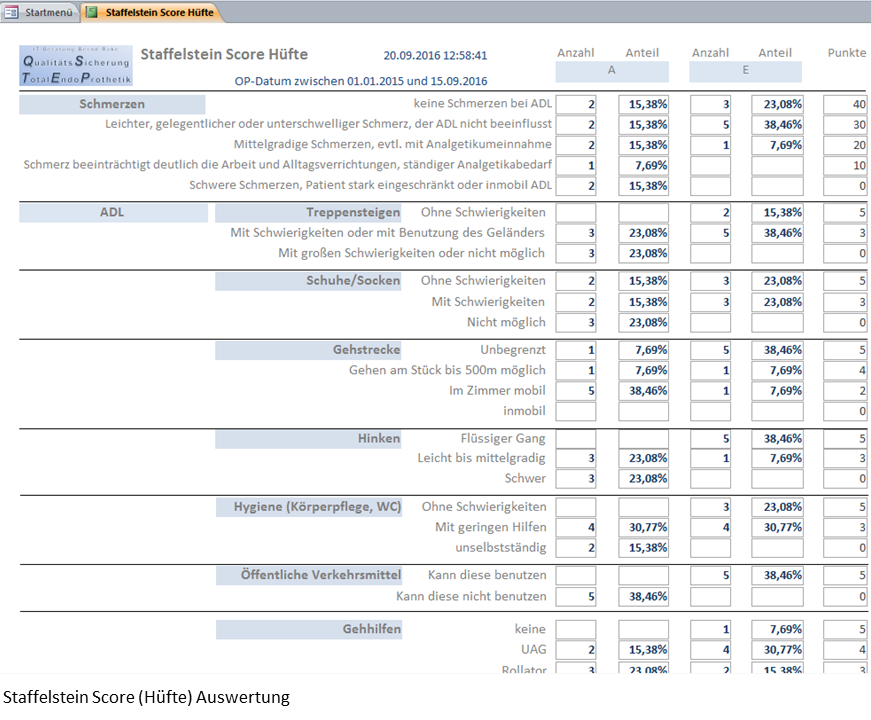Switch to the Startmenü tab
Screen dimensions: 871x720
coord(47,12)
